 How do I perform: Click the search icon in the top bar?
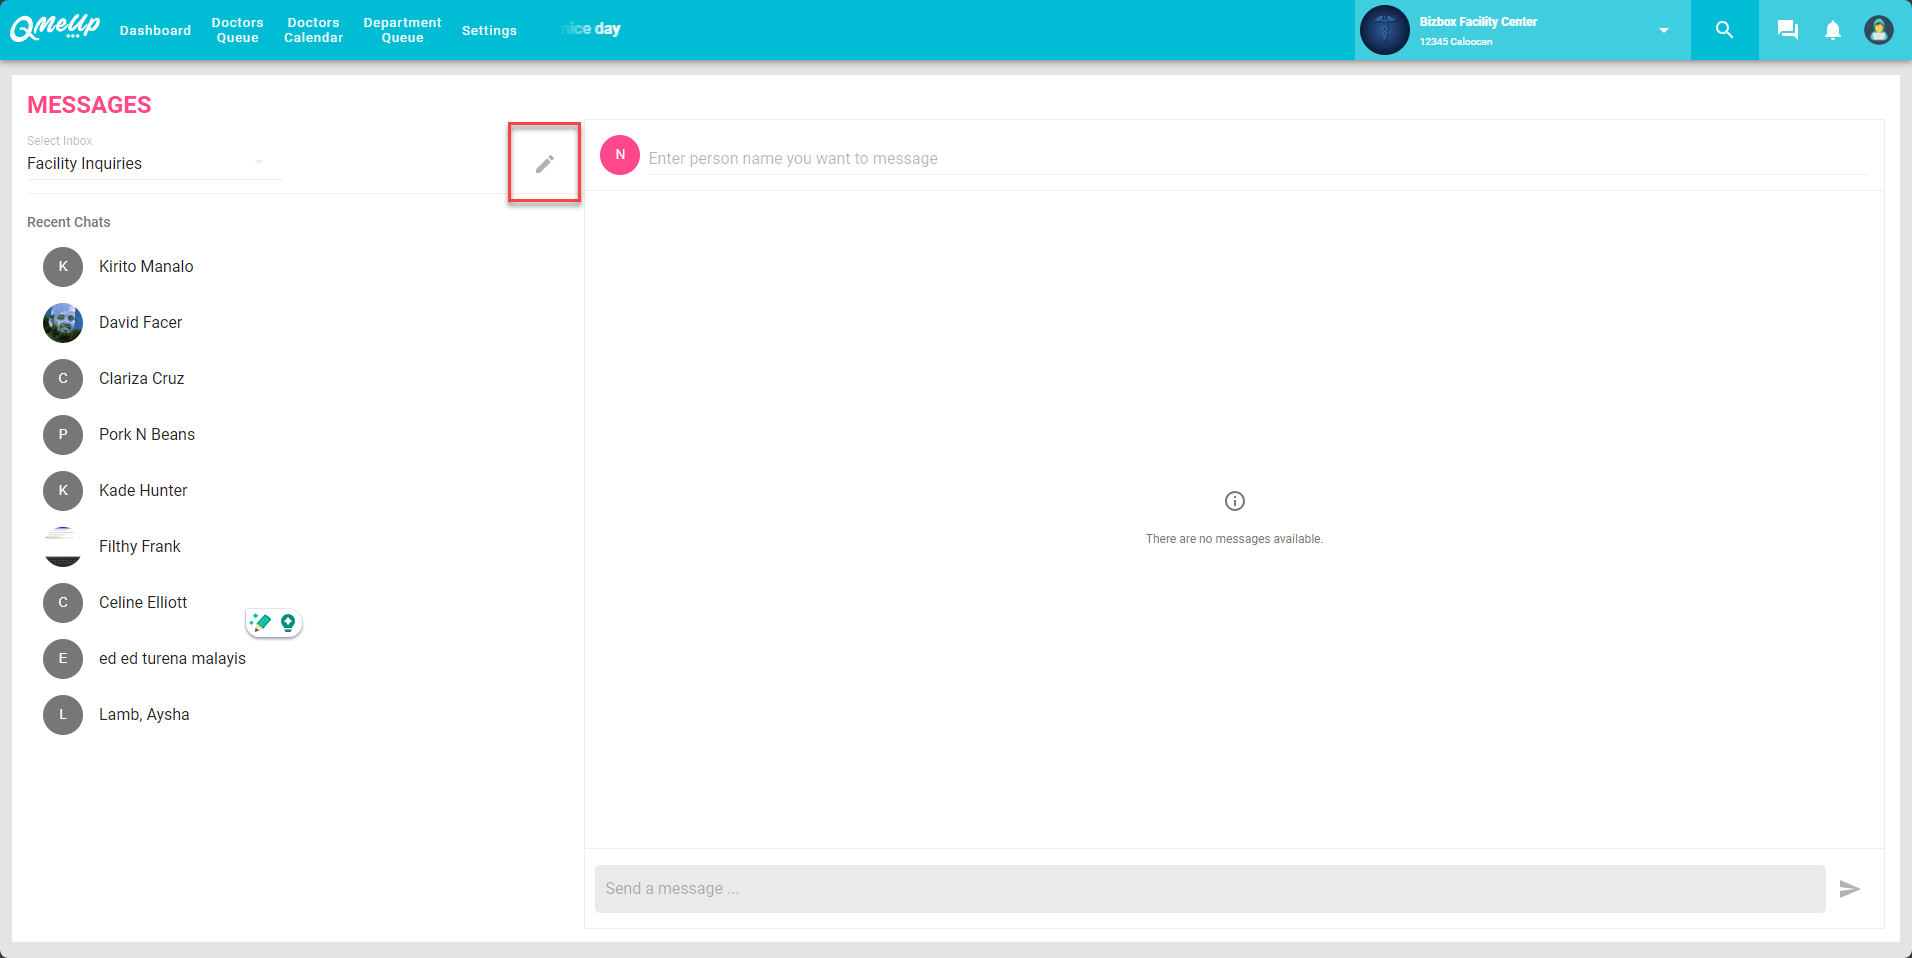1723,30
